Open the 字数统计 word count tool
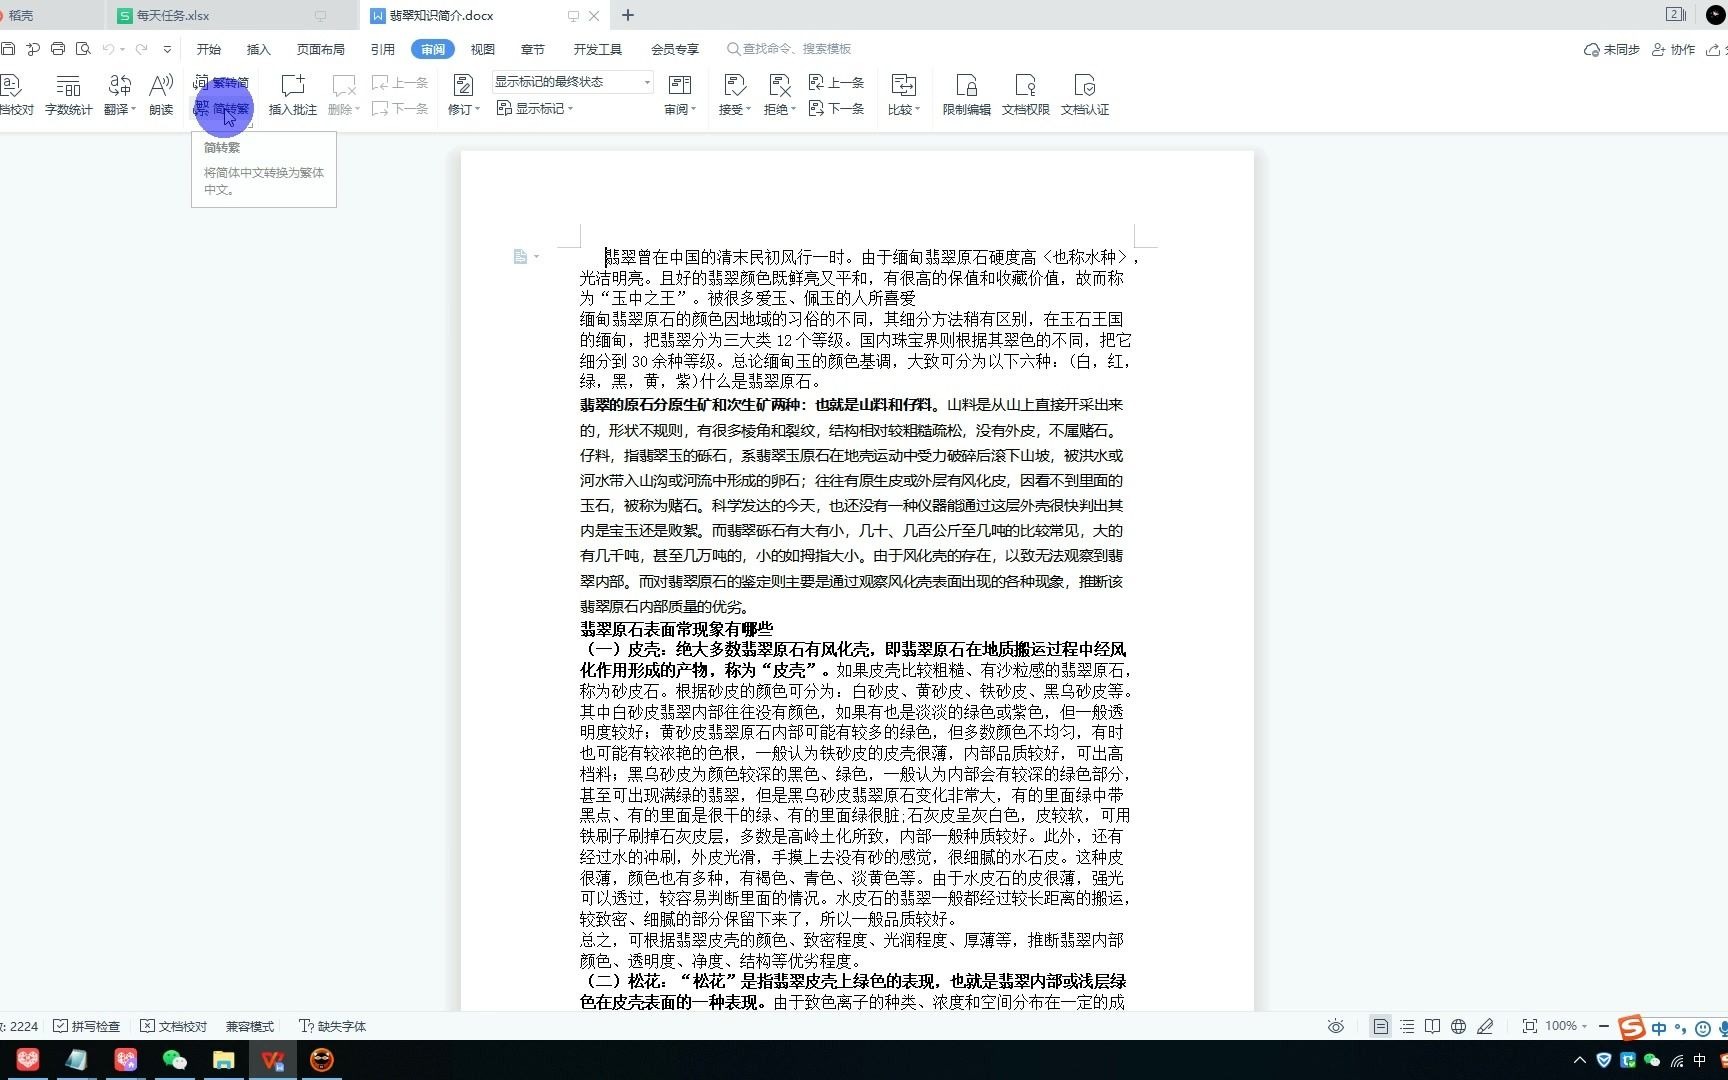The width and height of the screenshot is (1728, 1080). [x=67, y=95]
